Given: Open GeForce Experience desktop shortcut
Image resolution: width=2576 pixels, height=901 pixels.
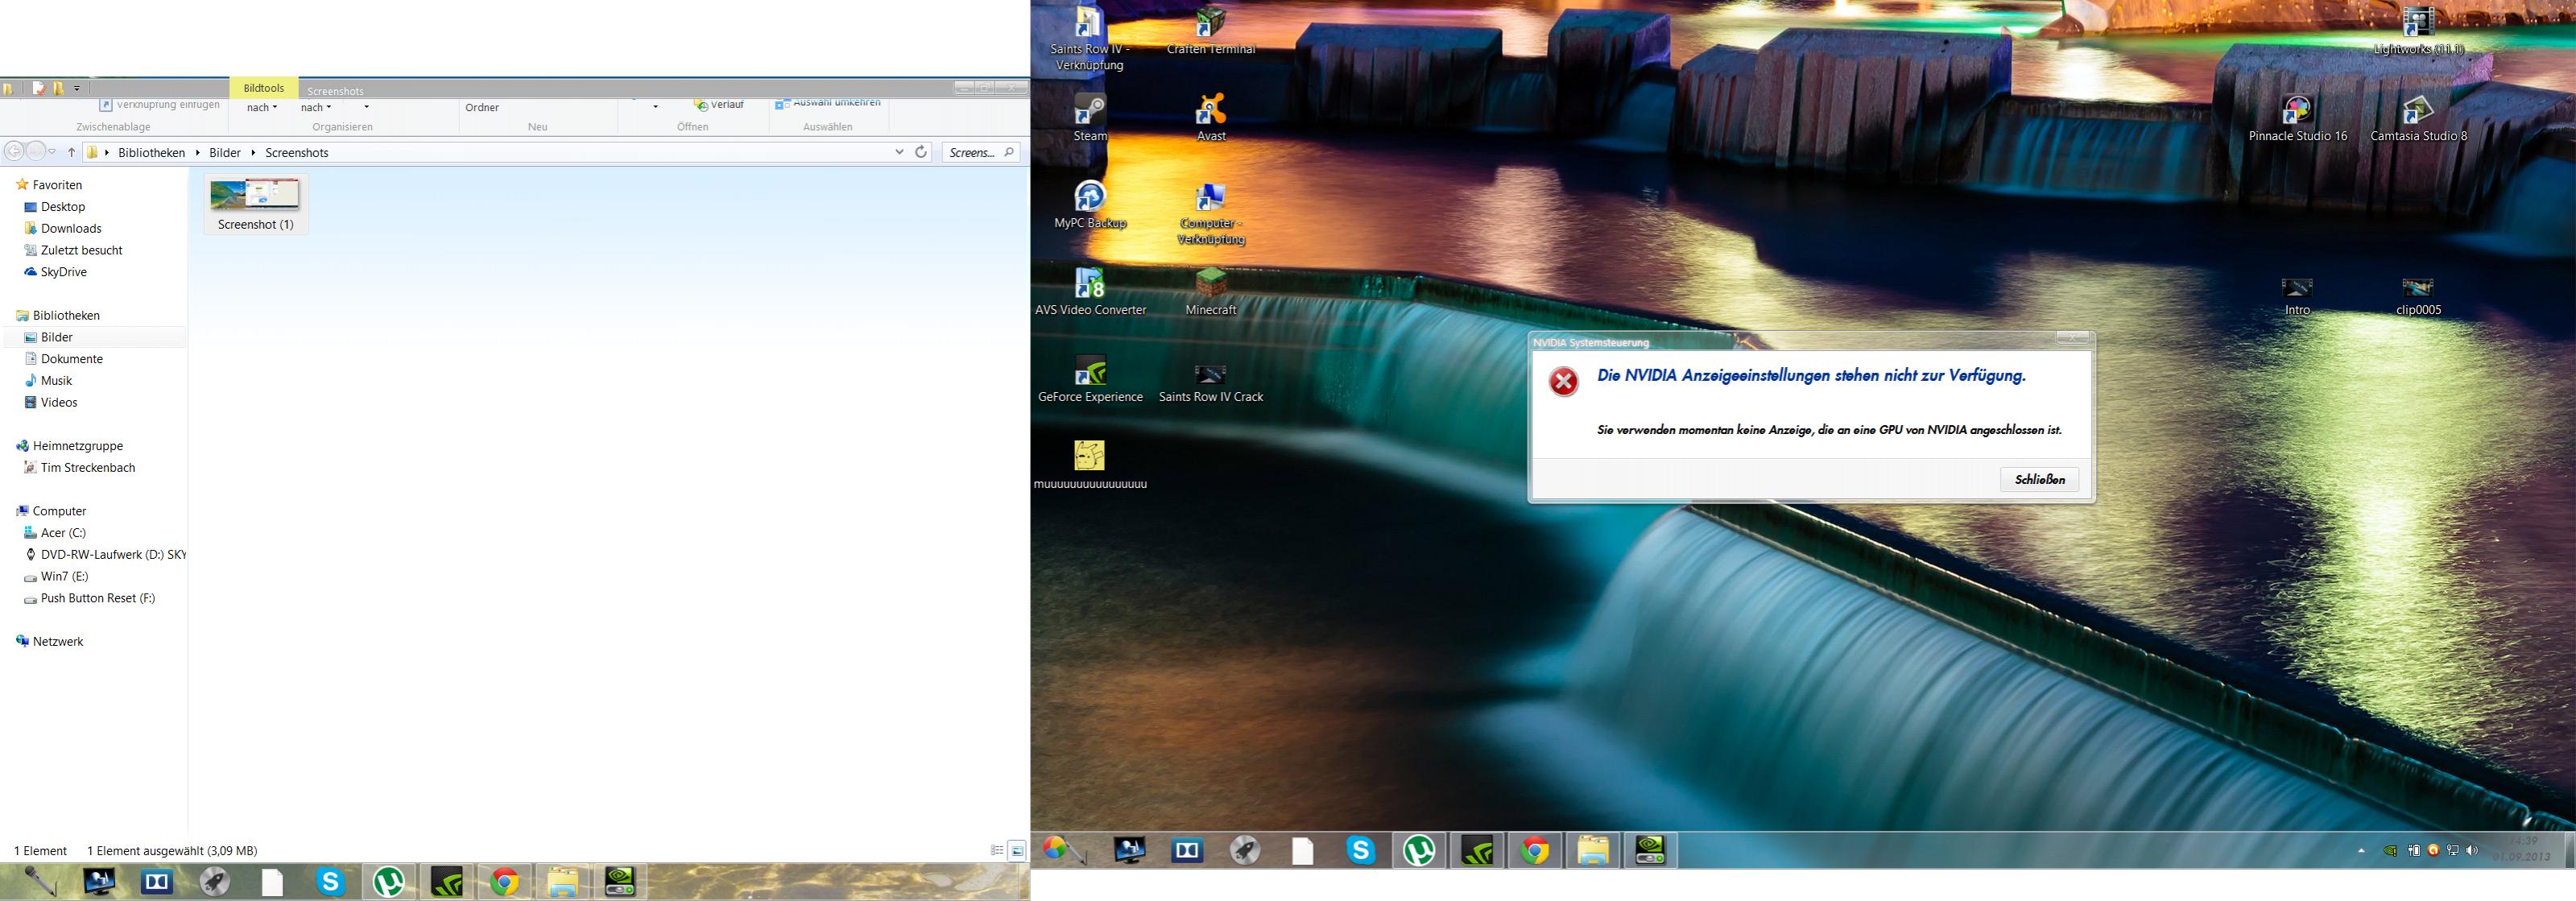Looking at the screenshot, I should [x=1090, y=372].
